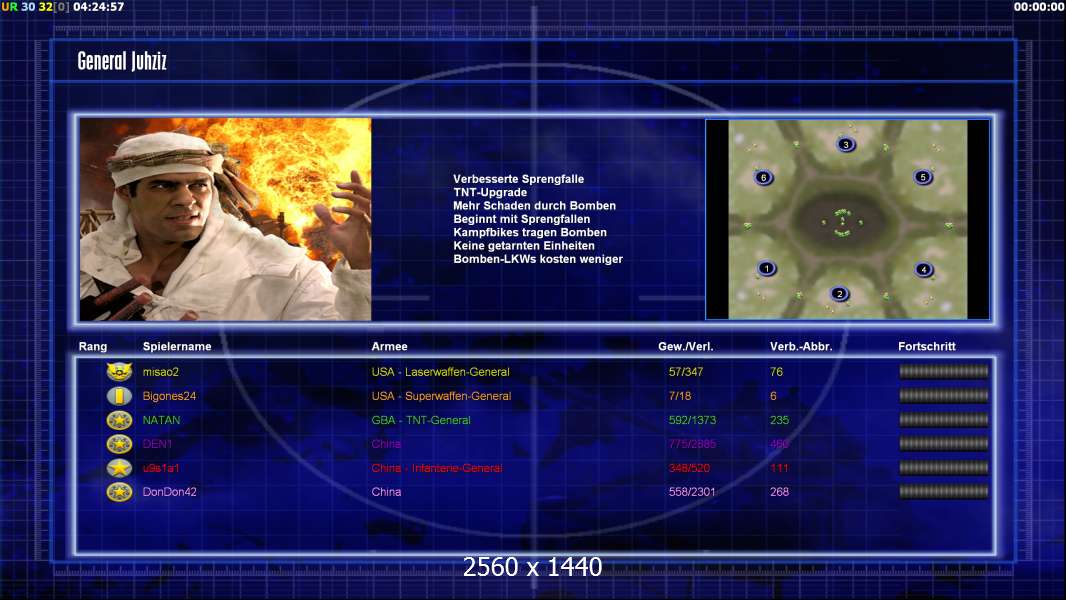Click NATAN's loading progress bar
This screenshot has height=600, width=1066.
[944, 419]
